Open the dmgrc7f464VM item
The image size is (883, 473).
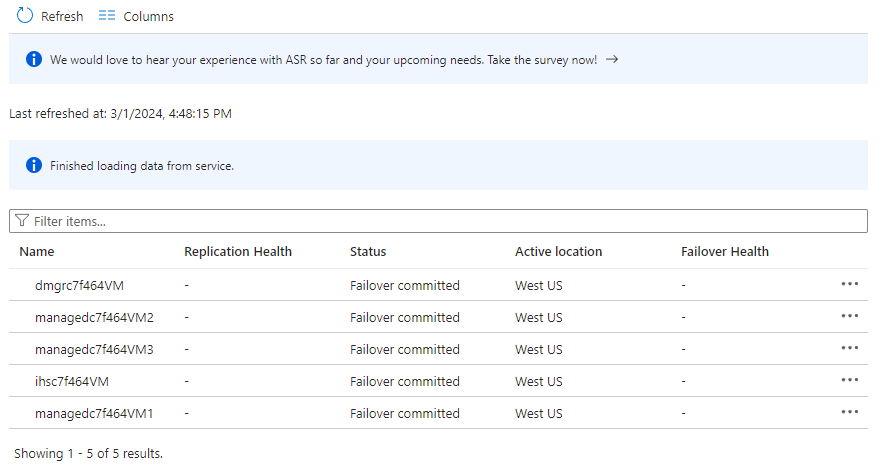tap(79, 285)
